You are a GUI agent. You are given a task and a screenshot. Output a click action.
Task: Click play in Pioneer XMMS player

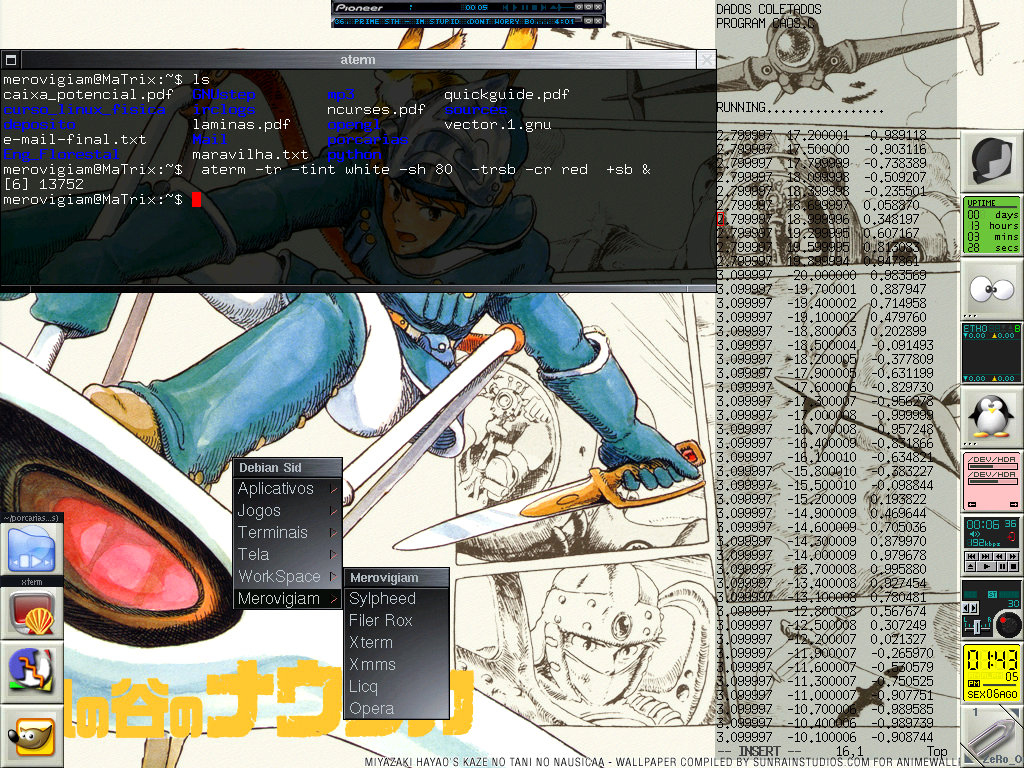pyautogui.click(x=515, y=7)
